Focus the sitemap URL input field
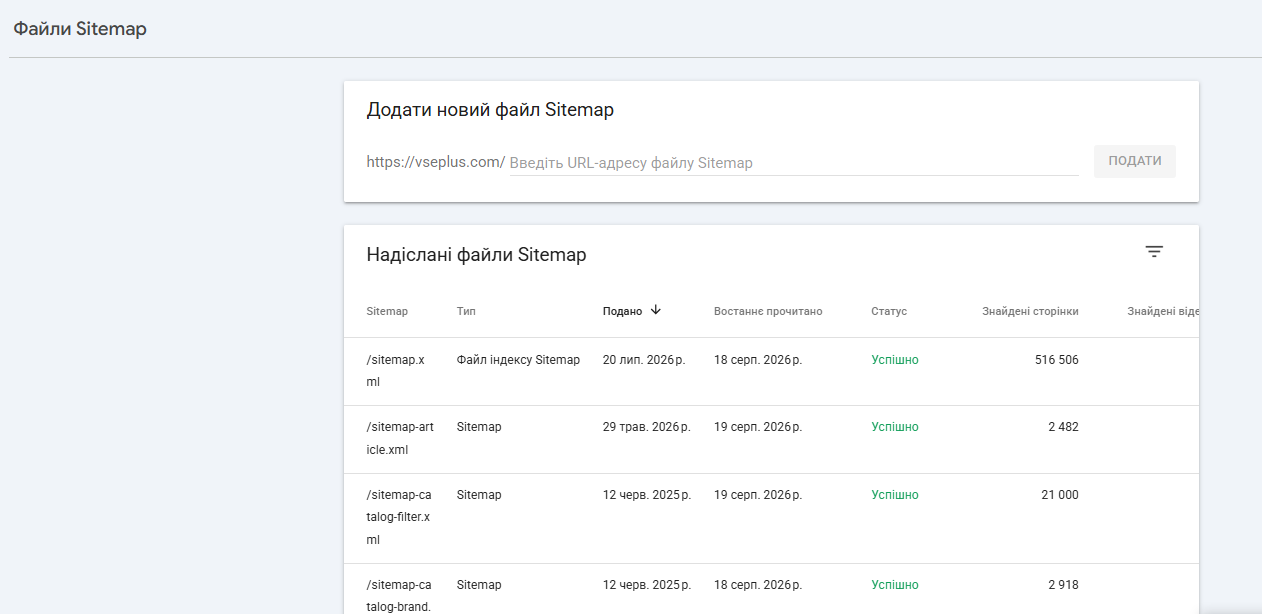 [x=794, y=163]
